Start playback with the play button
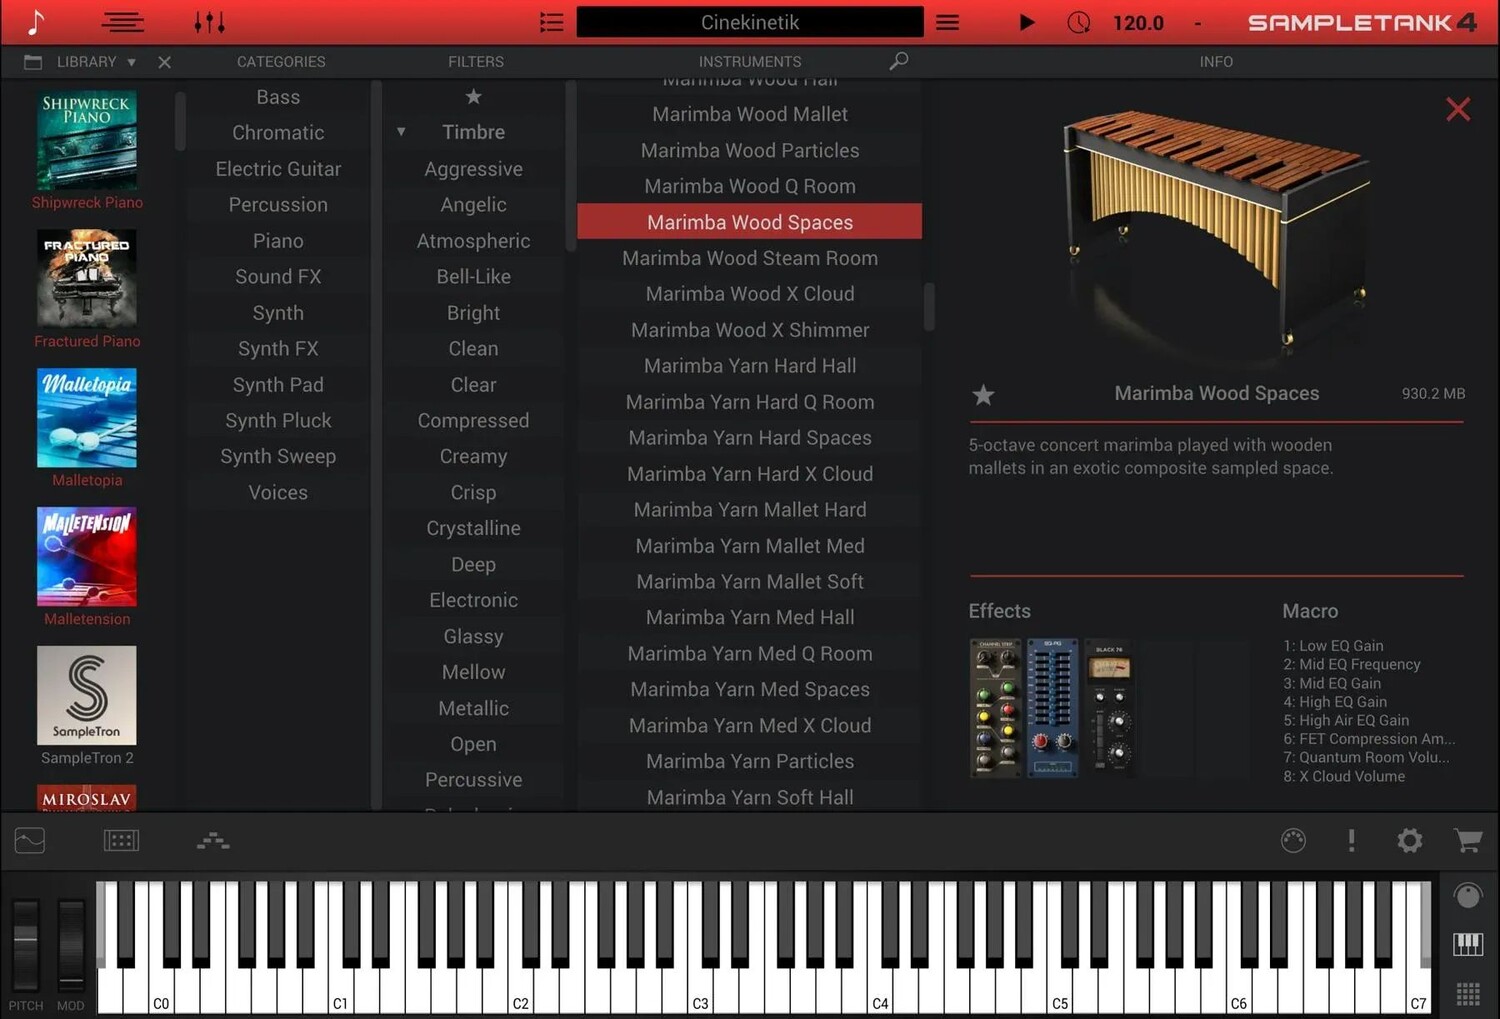The image size is (1500, 1019). click(1026, 22)
